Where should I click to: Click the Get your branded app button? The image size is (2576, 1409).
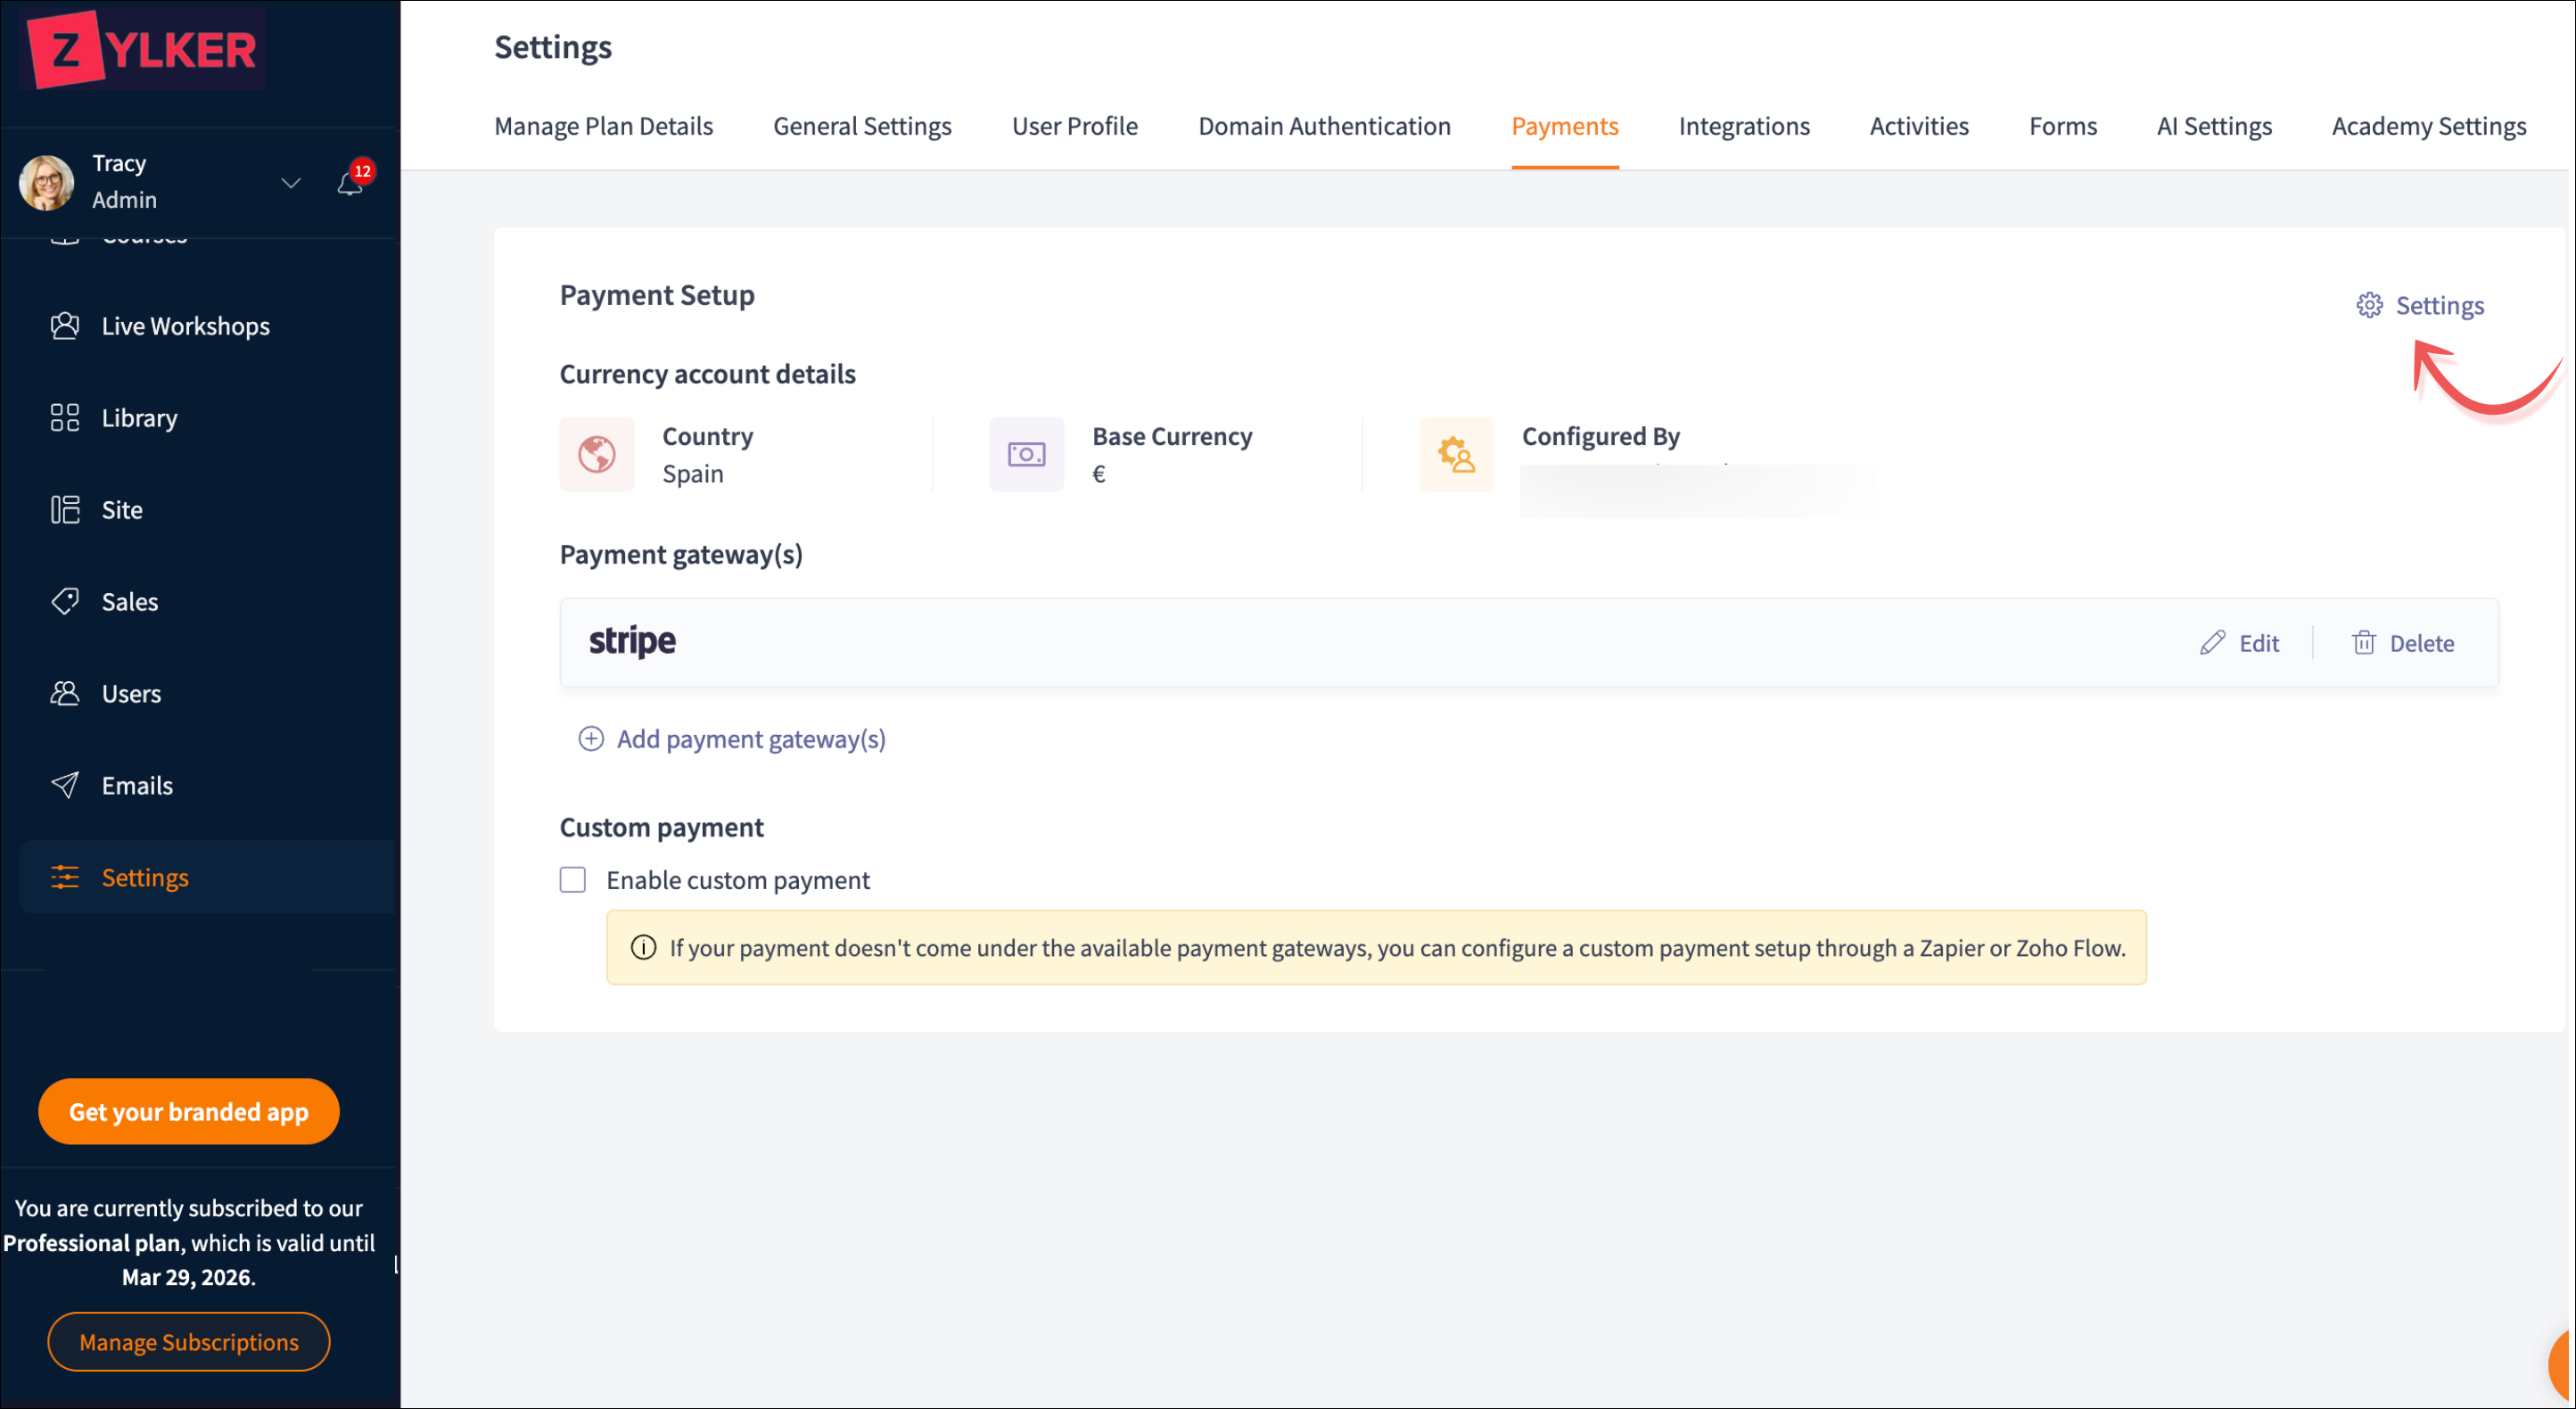coord(189,1111)
